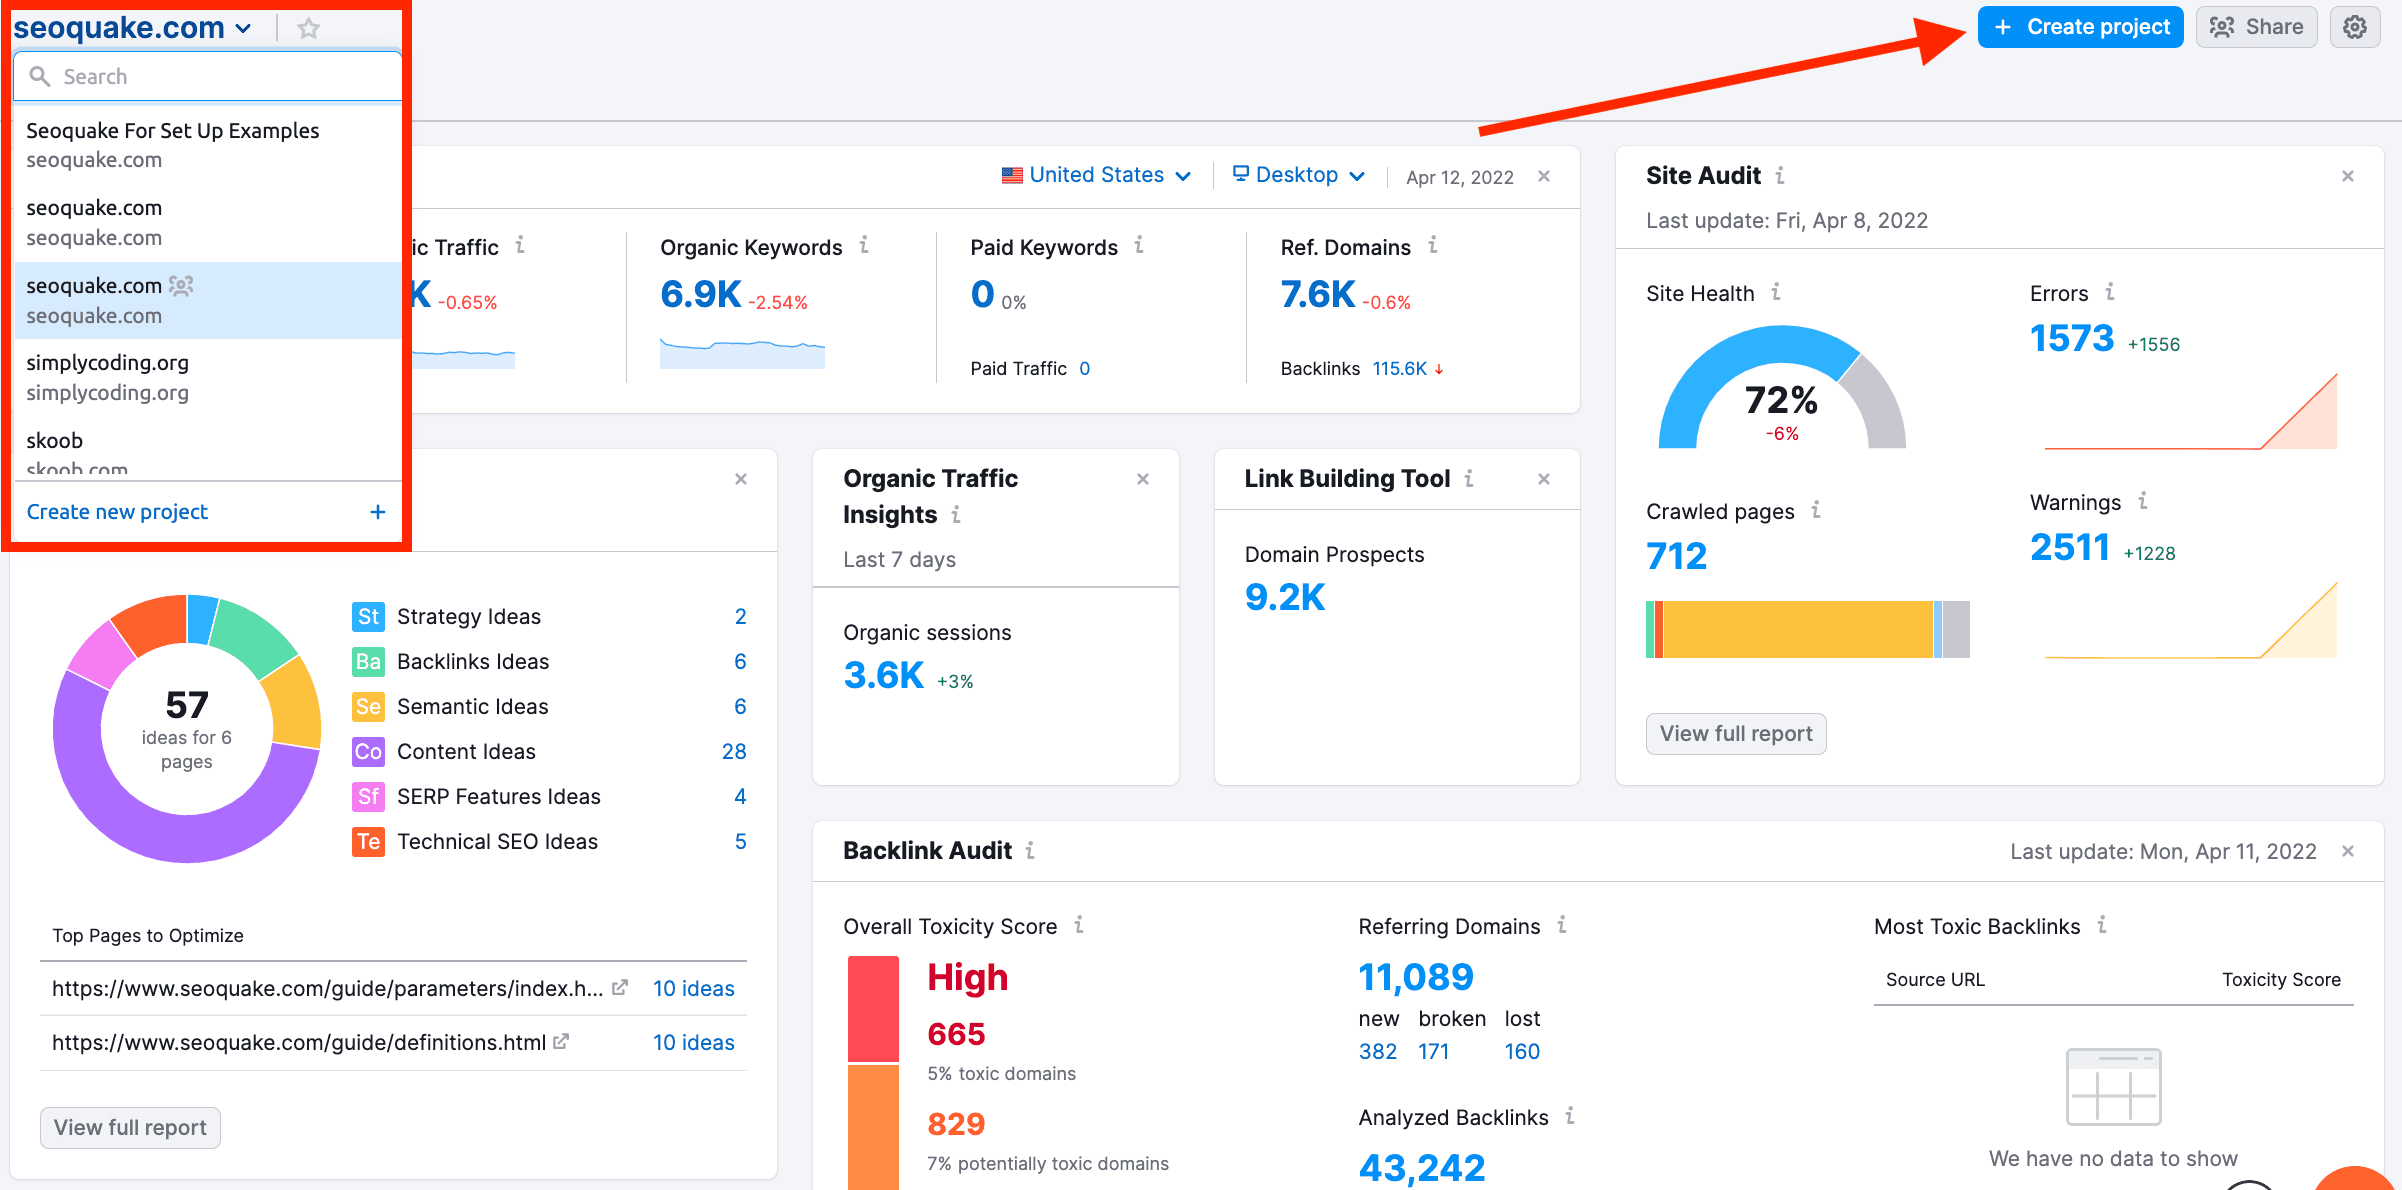Click info icon next to Errors
Image resolution: width=2402 pixels, height=1190 pixels.
point(2110,292)
